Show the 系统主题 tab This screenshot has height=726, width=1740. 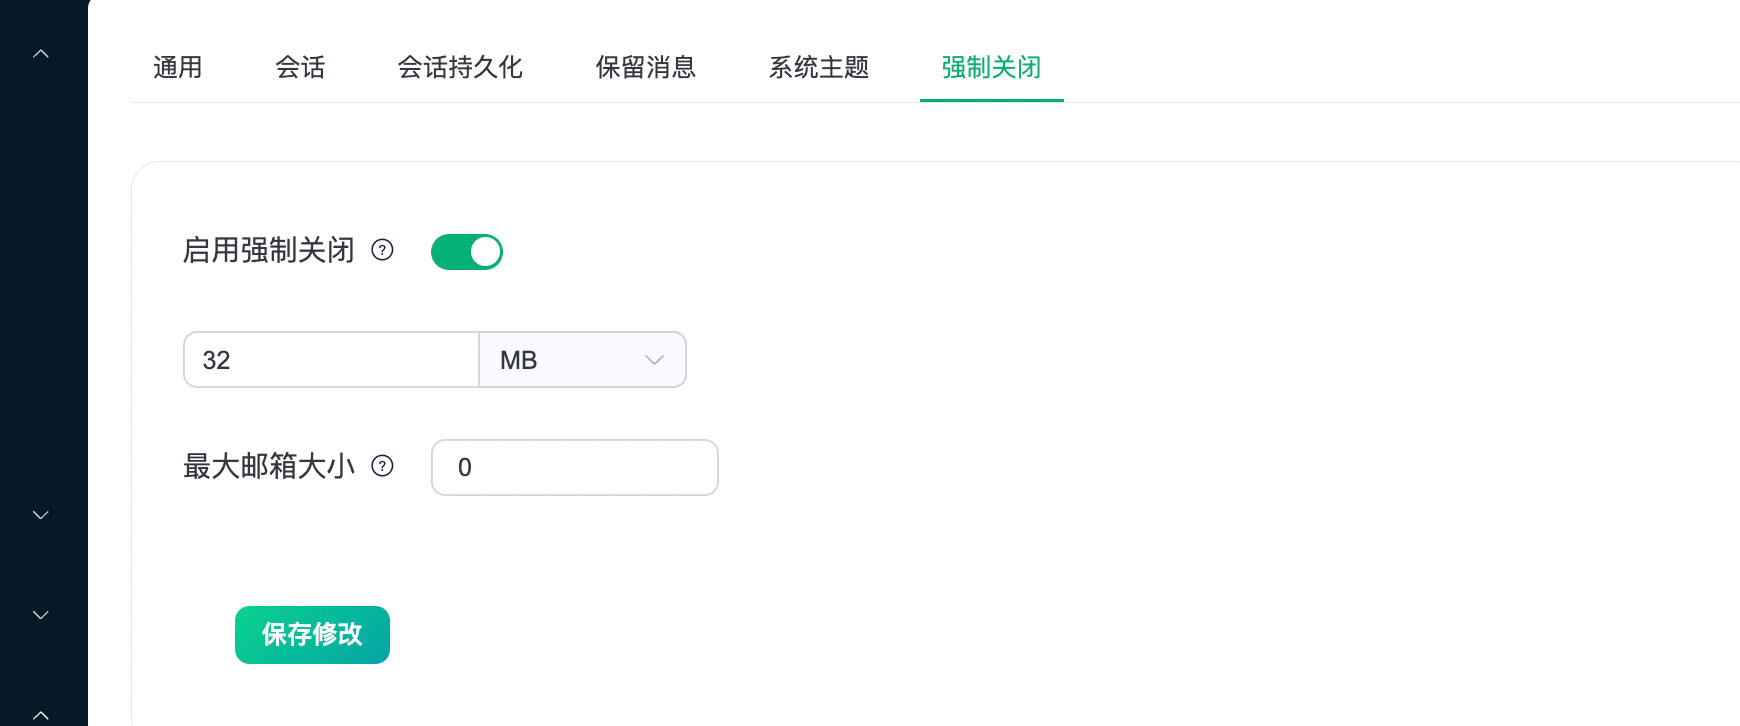click(818, 67)
